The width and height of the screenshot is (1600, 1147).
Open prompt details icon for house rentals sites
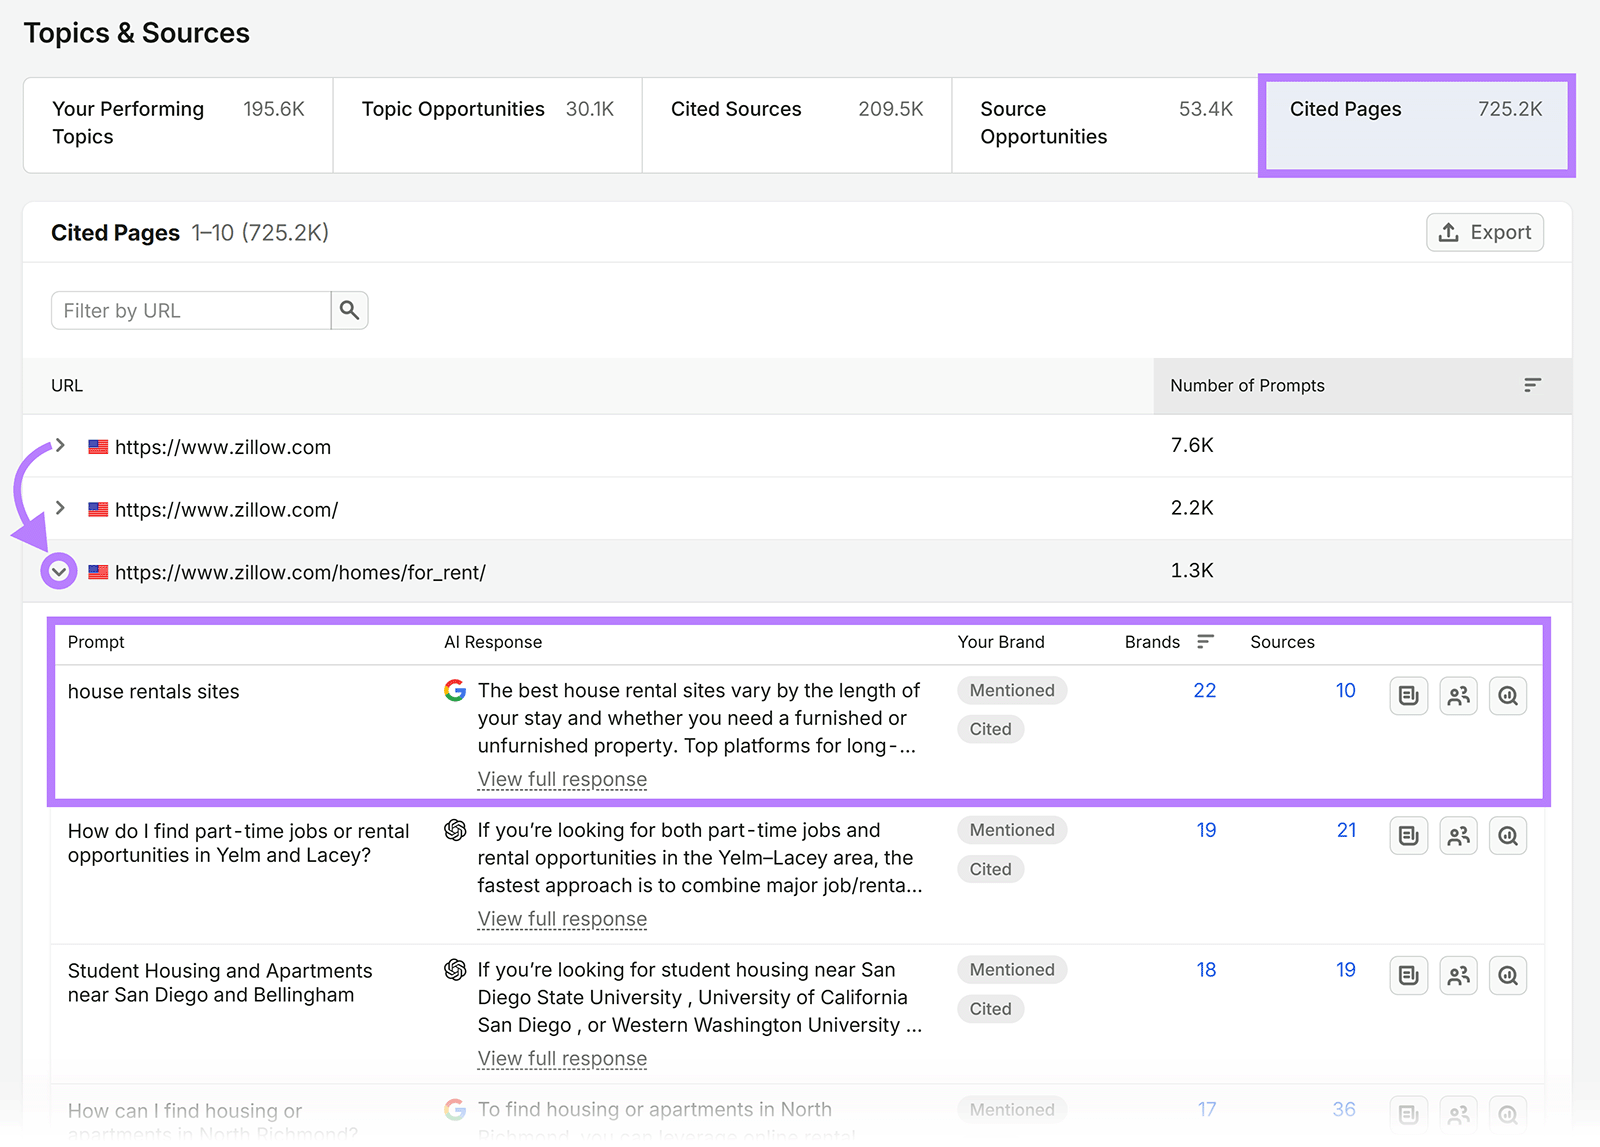tap(1408, 696)
